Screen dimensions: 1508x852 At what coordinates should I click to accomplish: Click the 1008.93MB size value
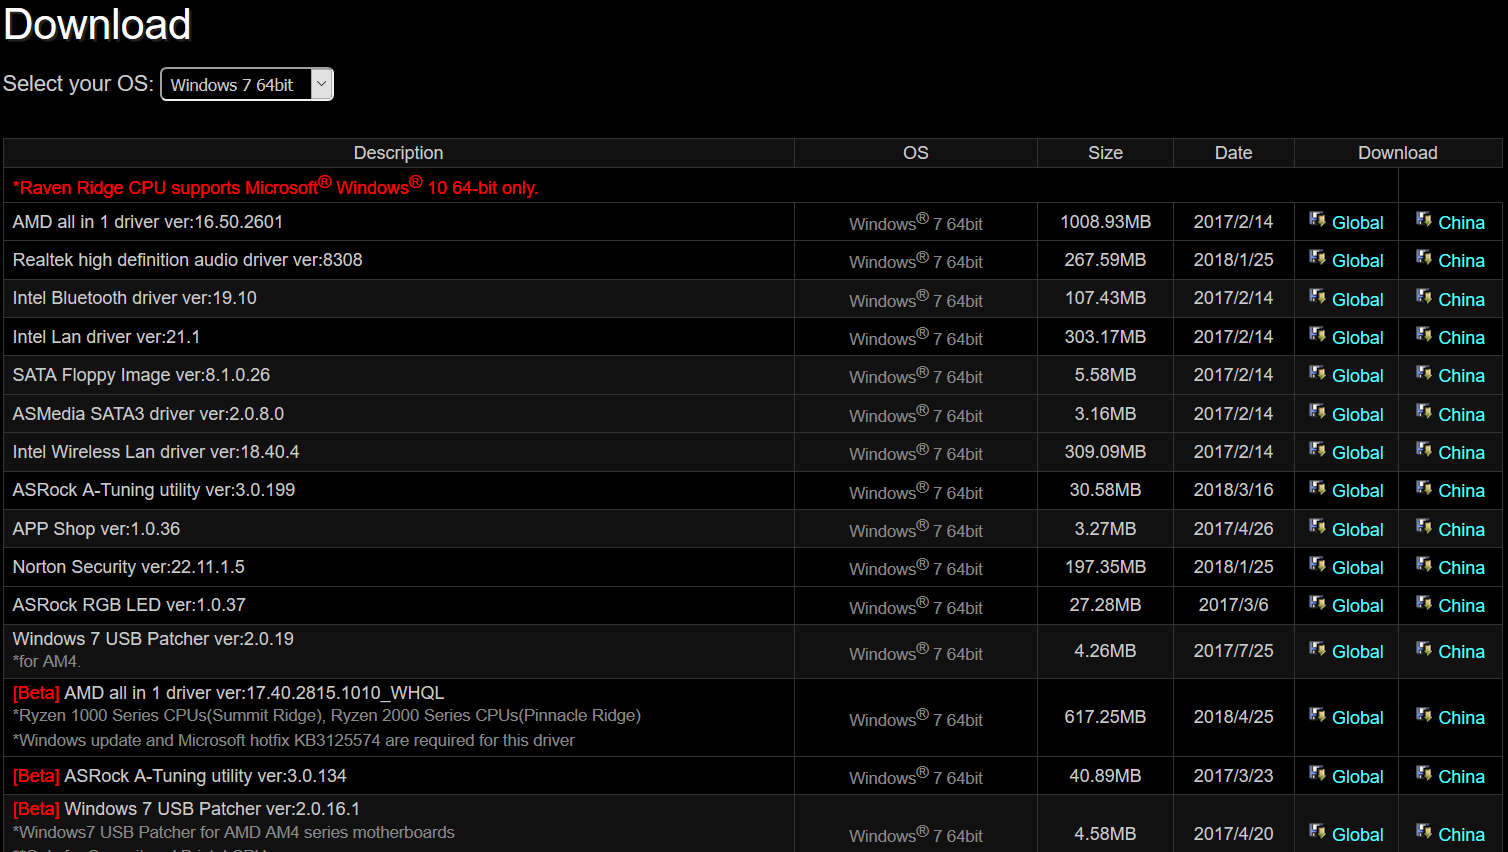[1105, 222]
